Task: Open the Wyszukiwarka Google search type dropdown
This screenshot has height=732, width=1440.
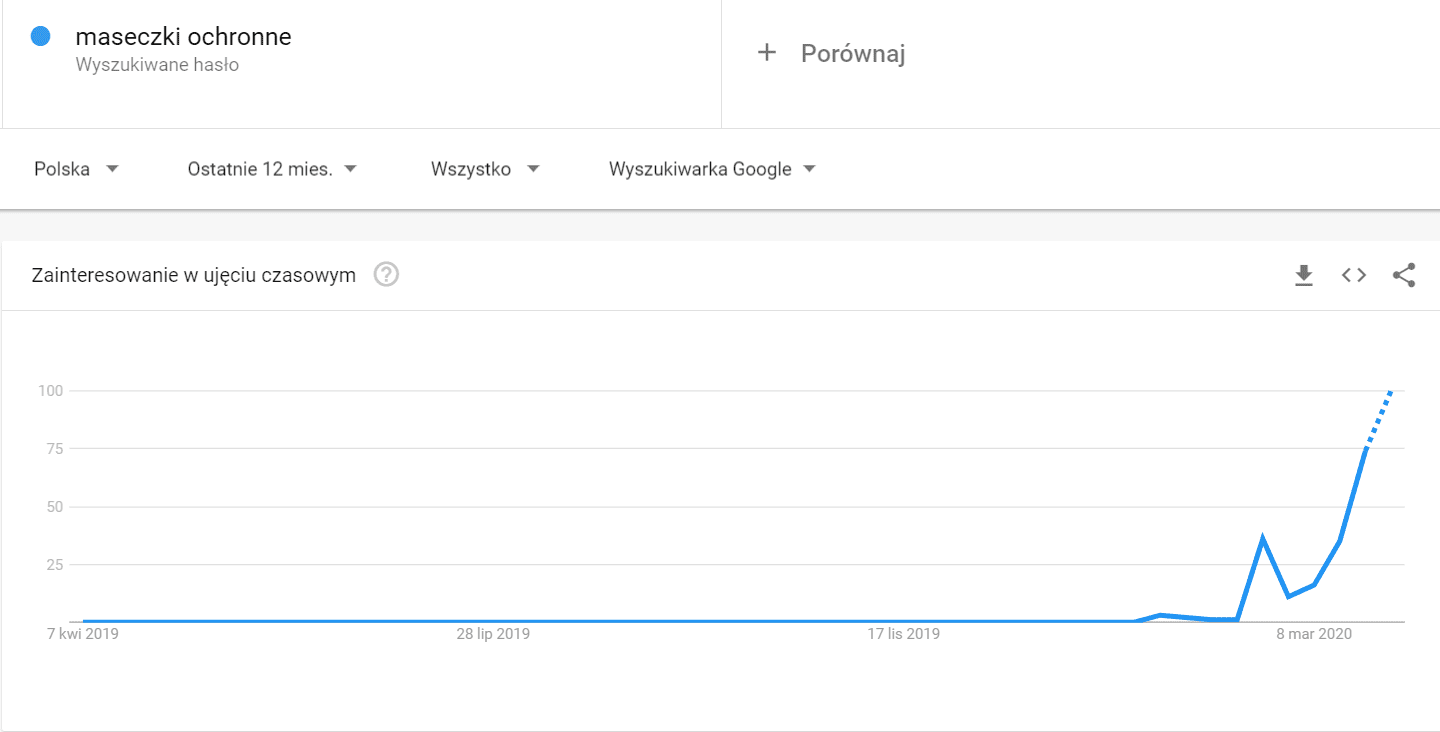Action: [x=712, y=169]
